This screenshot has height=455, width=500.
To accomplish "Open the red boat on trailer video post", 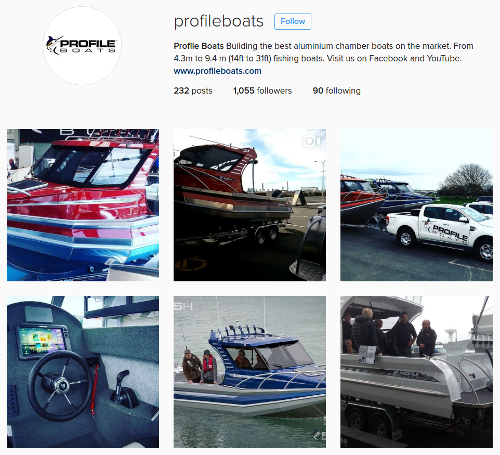I will [250, 205].
